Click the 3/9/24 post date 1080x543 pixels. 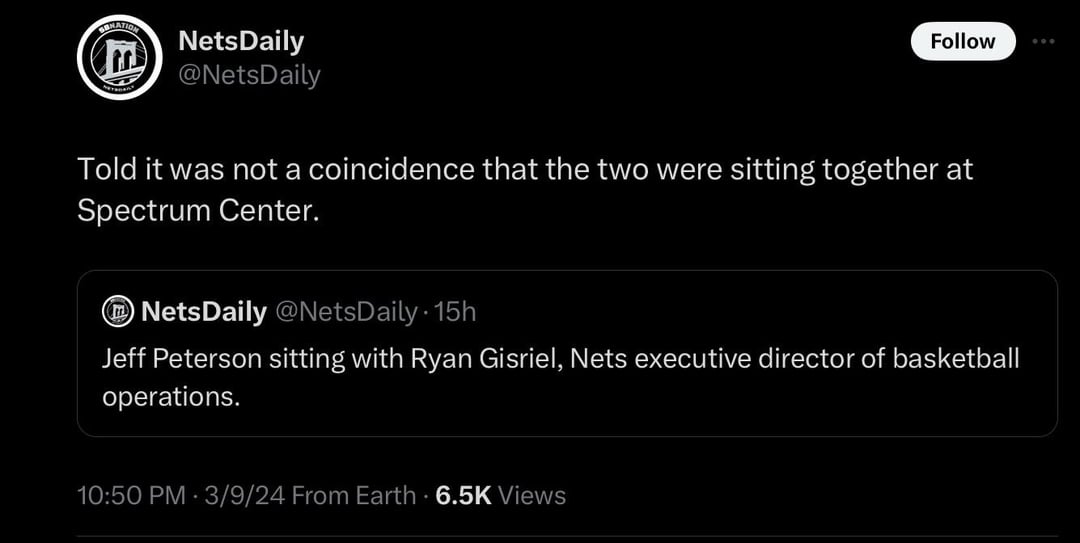(x=242, y=495)
